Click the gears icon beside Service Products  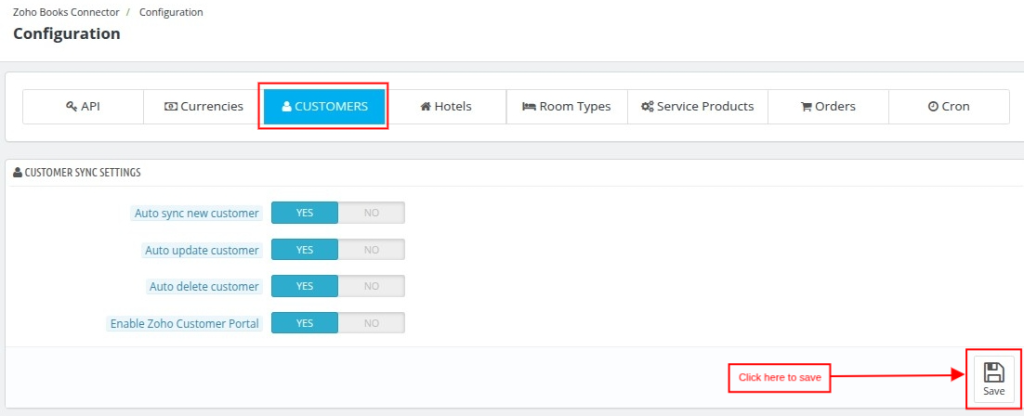(x=647, y=106)
